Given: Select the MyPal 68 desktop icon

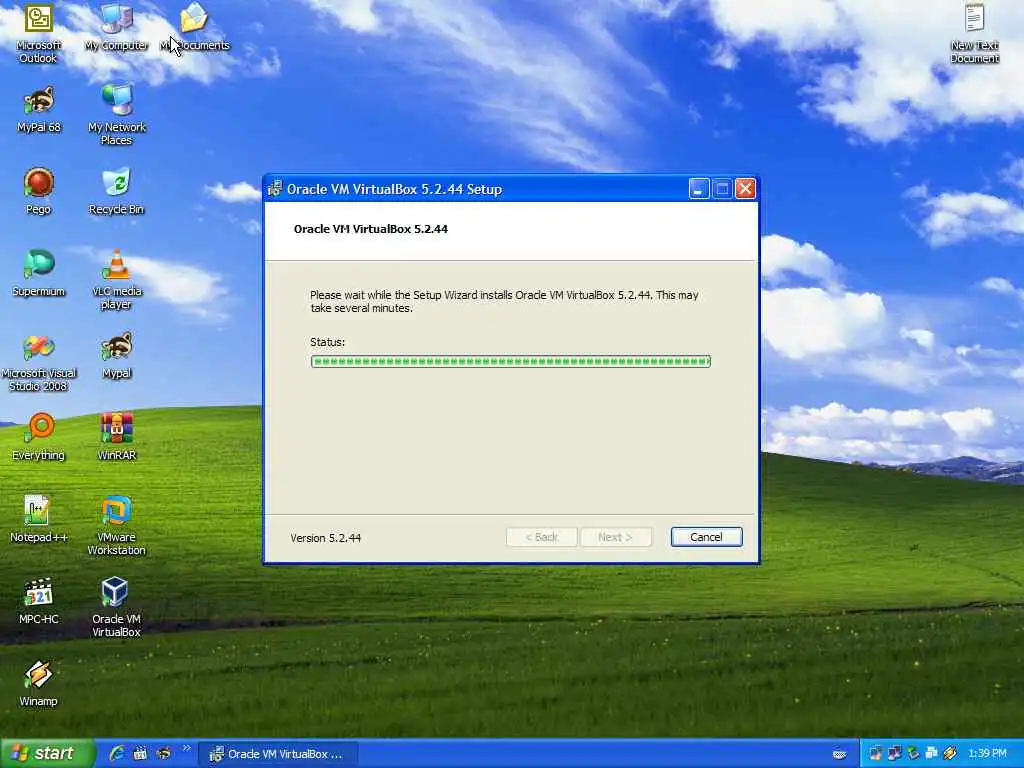Looking at the screenshot, I should tap(39, 108).
